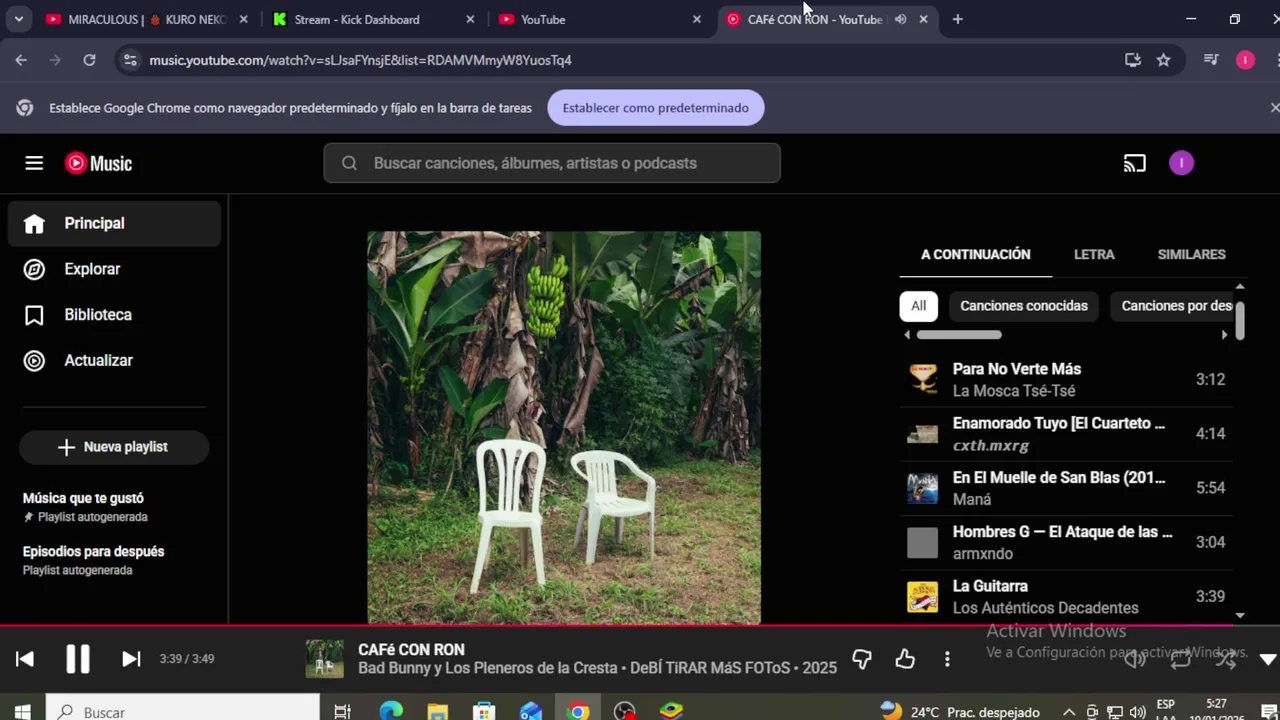Click the address bar URL
Viewport: 1280px width, 720px height.
click(x=360, y=60)
